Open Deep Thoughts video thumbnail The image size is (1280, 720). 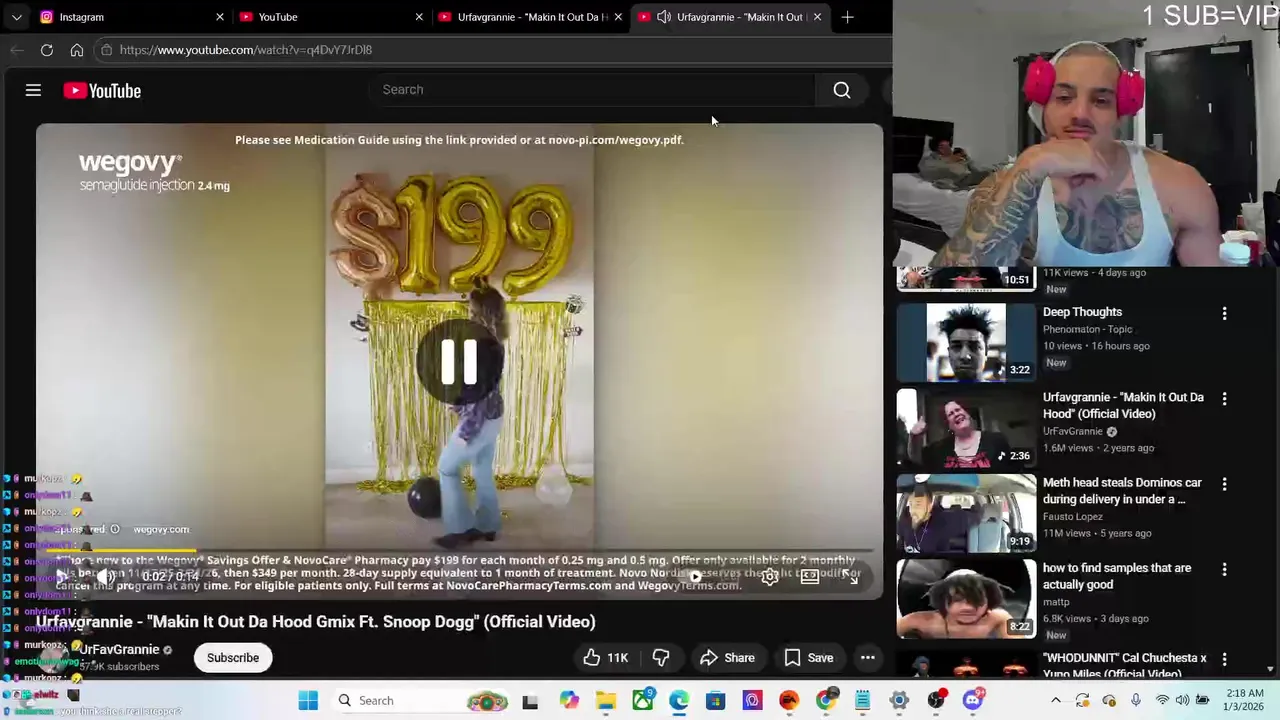(x=966, y=342)
